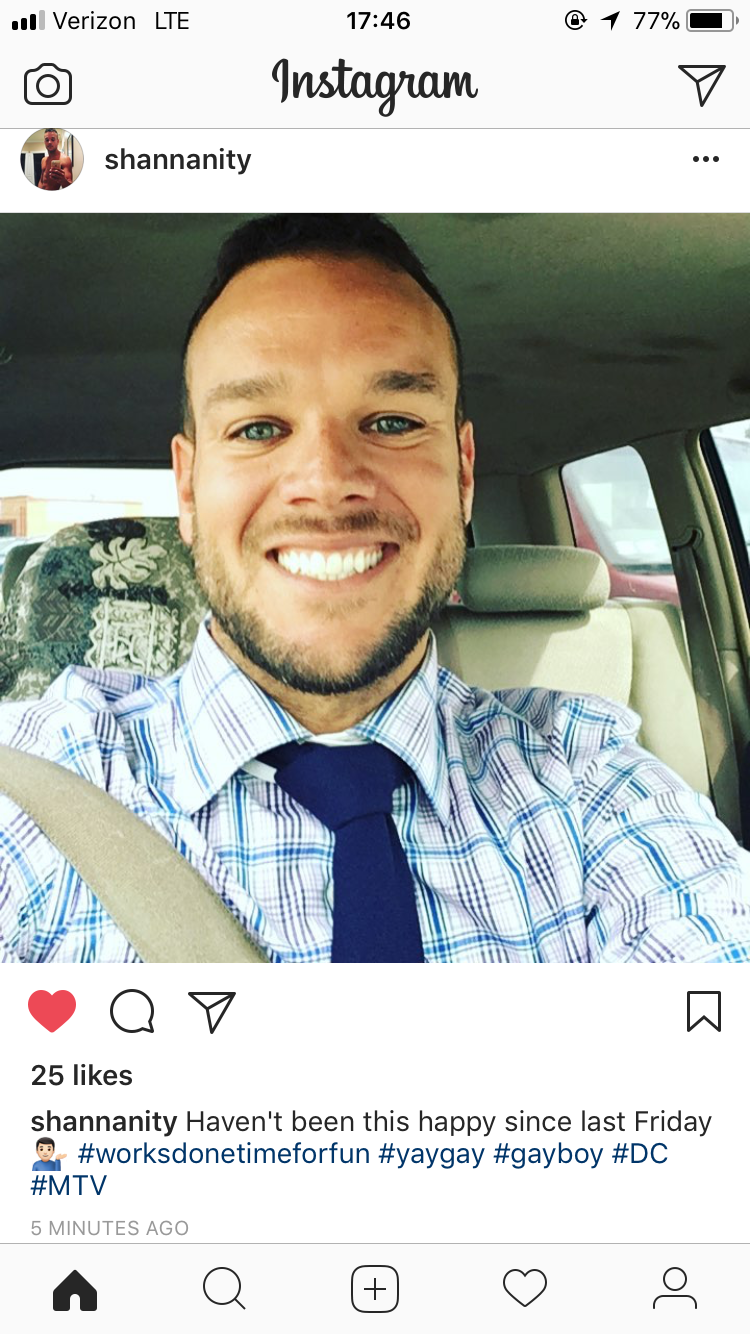Open post options three-dot menu
Viewport: 750px width, 1334px height.
705,159
